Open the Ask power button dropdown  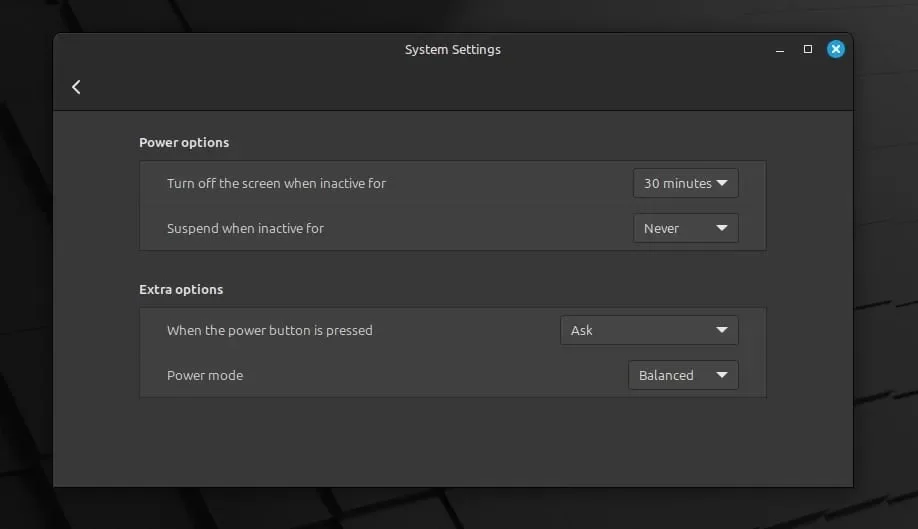[649, 330]
